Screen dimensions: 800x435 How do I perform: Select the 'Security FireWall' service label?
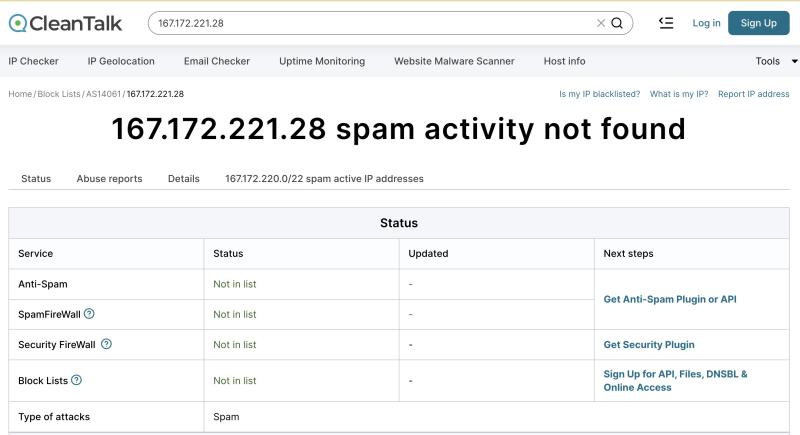tap(57, 345)
